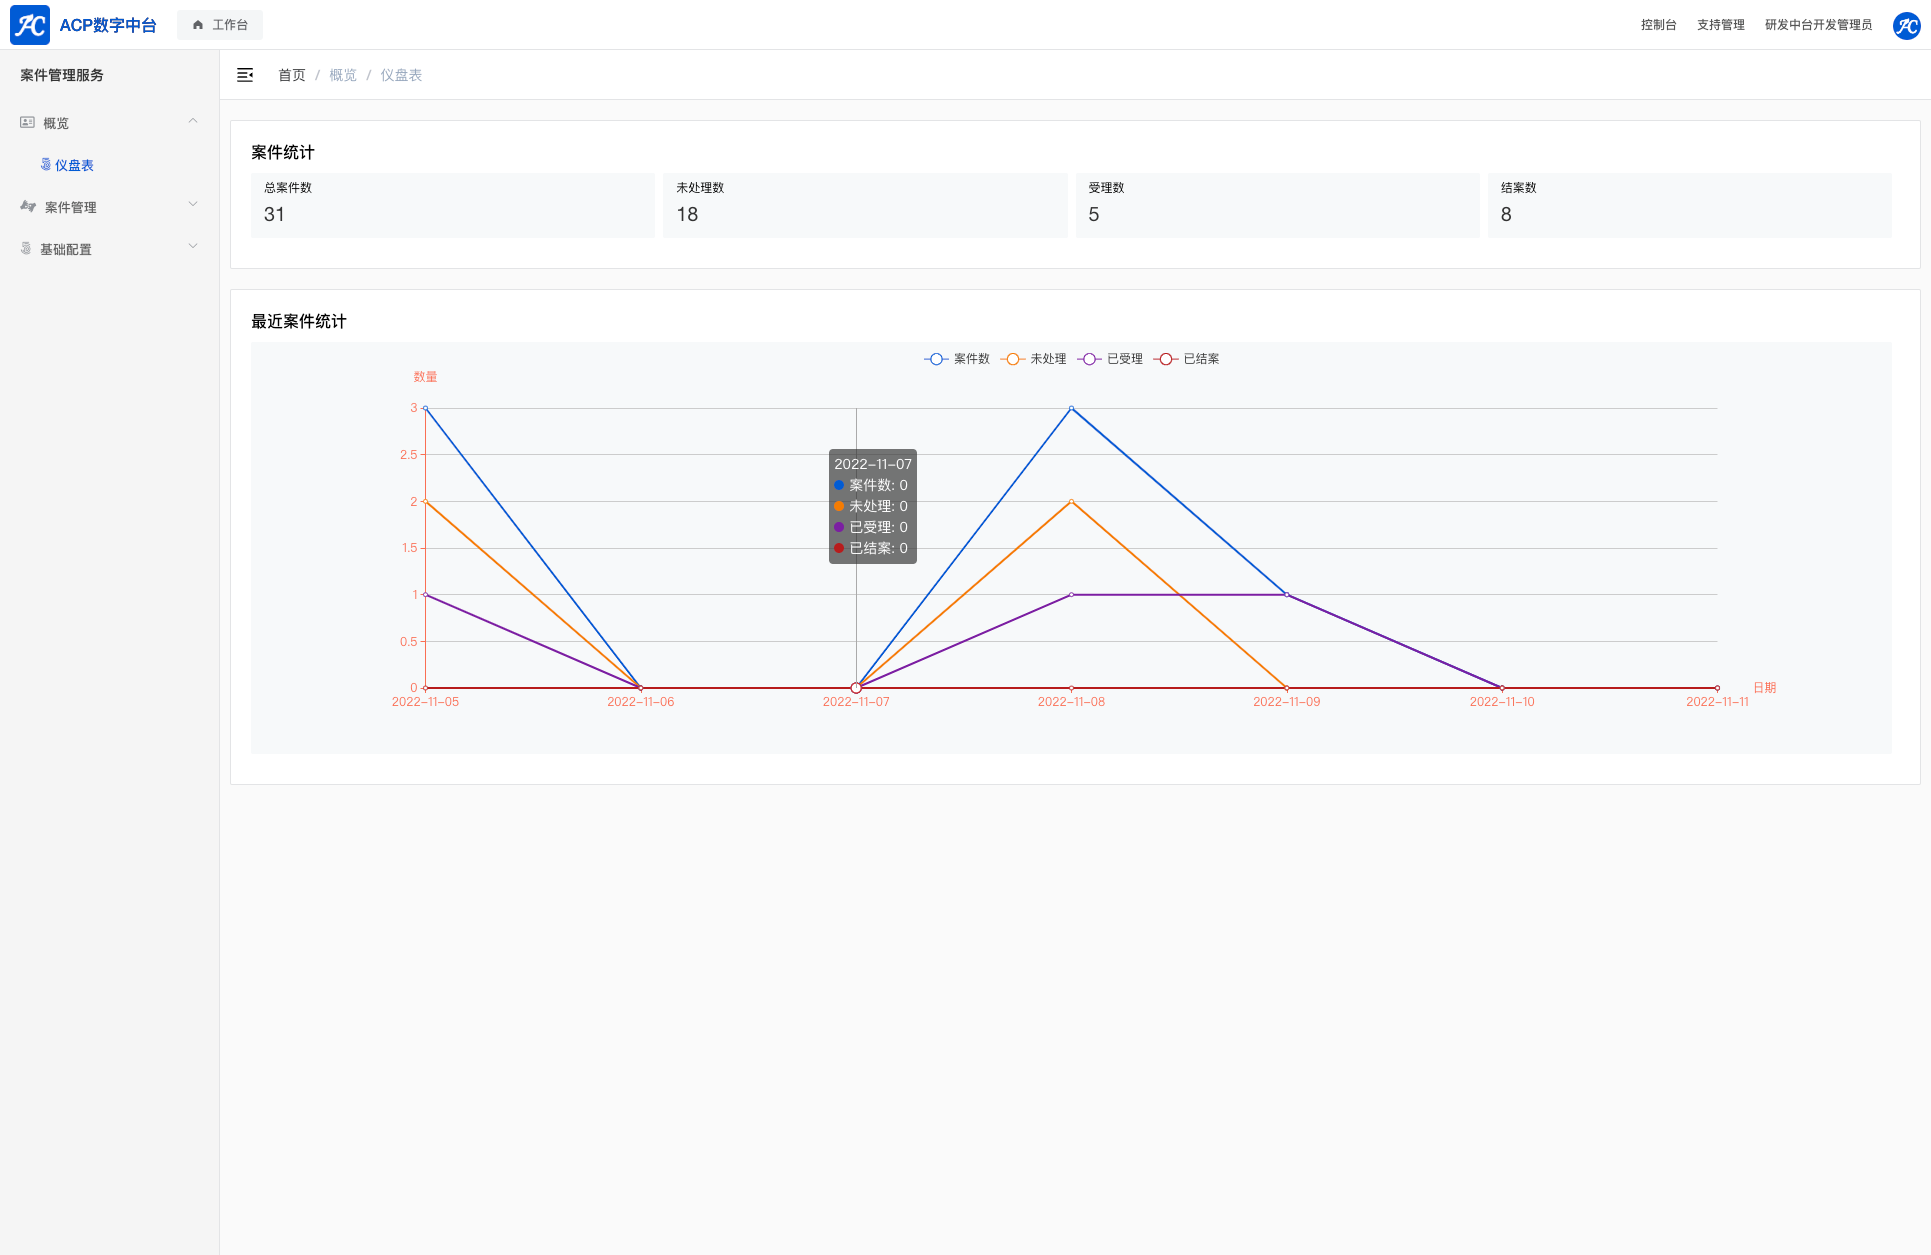Click the 基础配置 sidebar icon

(26, 249)
